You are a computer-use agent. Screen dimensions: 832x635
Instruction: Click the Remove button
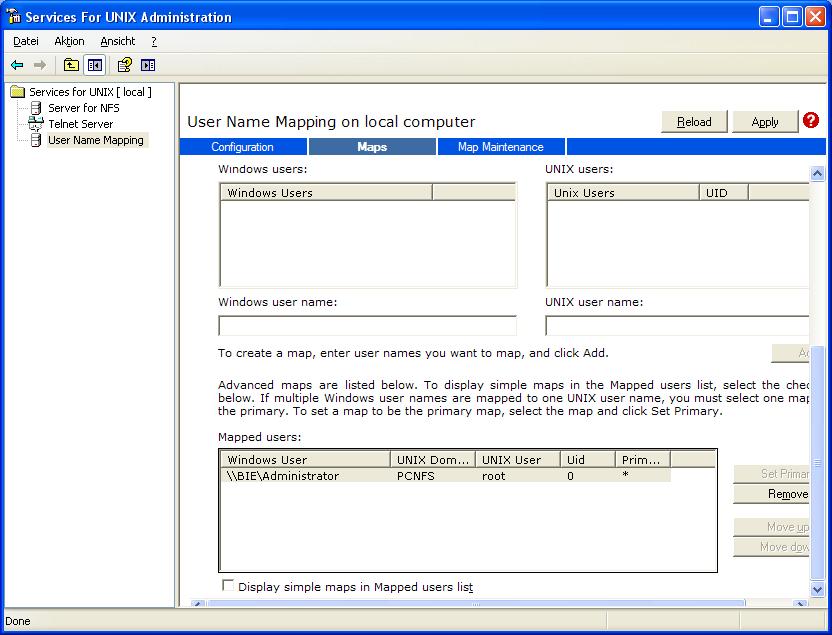click(772, 494)
